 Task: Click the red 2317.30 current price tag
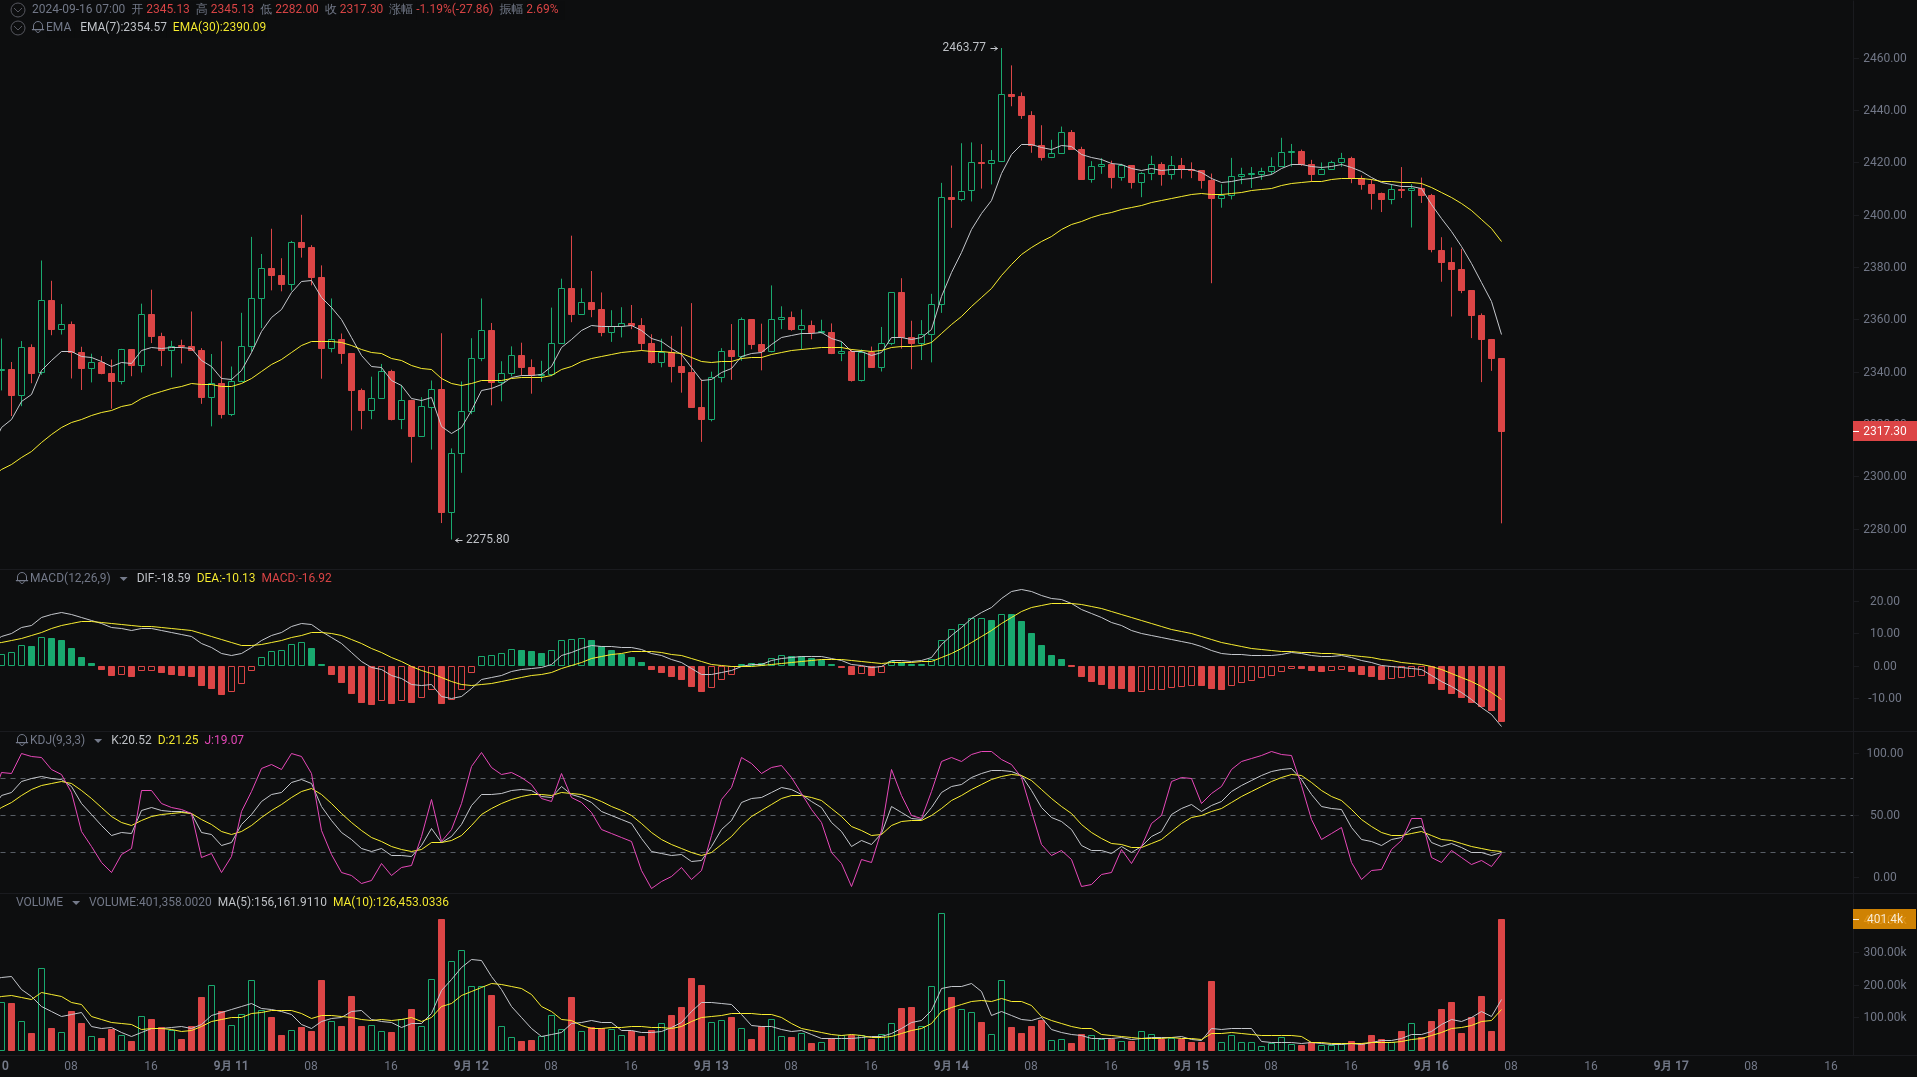click(1883, 430)
